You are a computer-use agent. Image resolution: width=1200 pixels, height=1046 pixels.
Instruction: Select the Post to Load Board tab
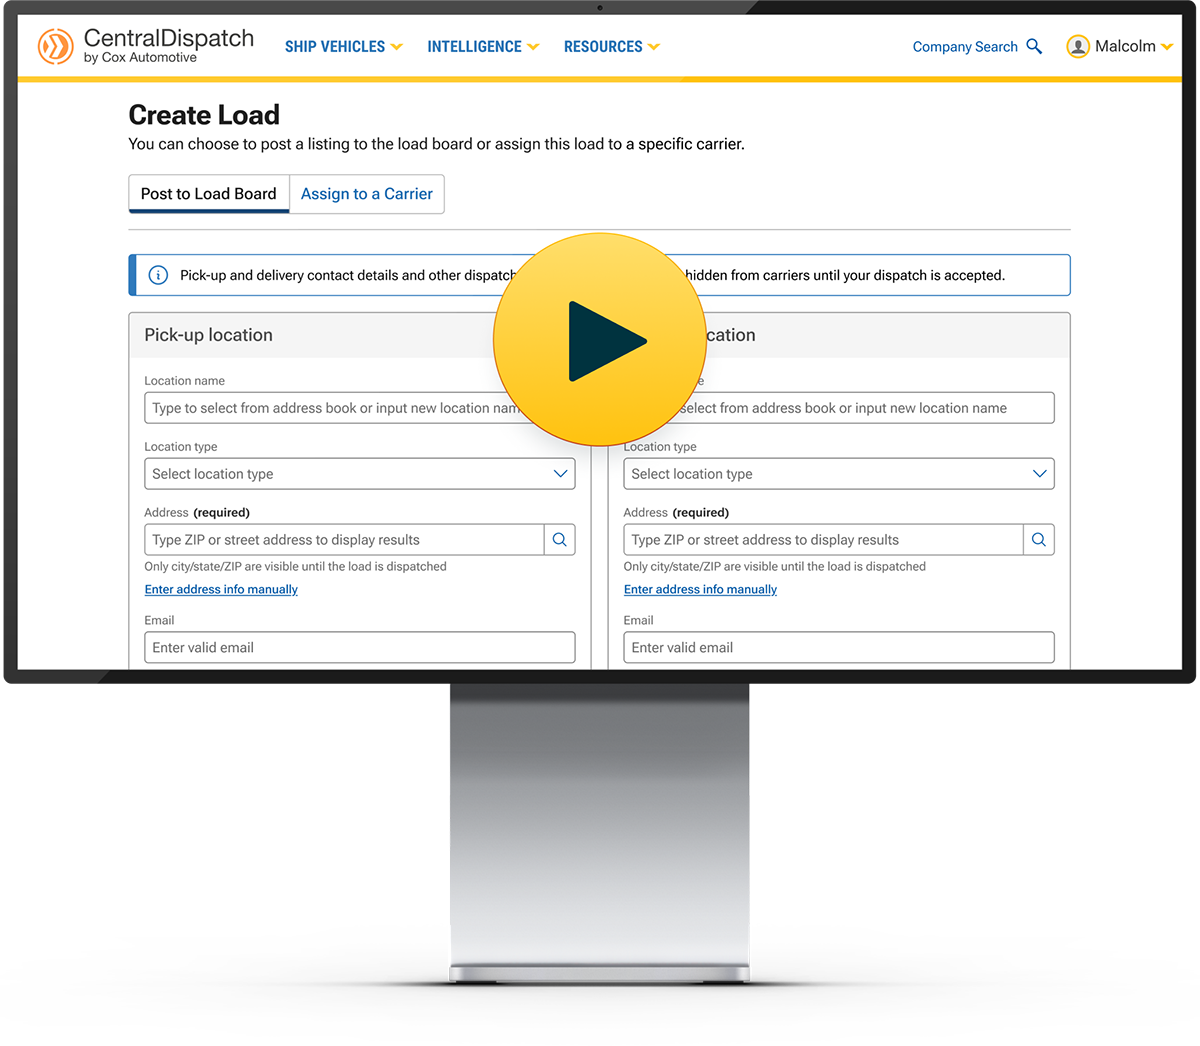click(x=208, y=194)
